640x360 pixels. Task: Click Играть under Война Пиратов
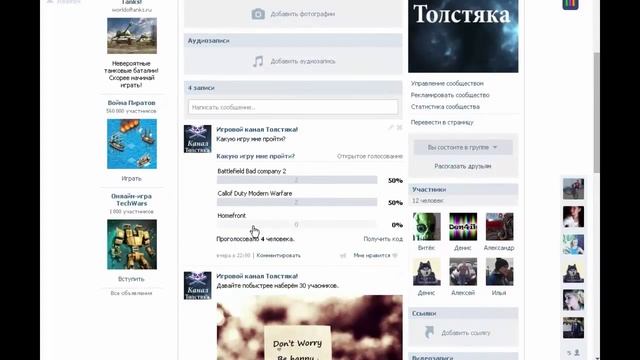(x=131, y=179)
